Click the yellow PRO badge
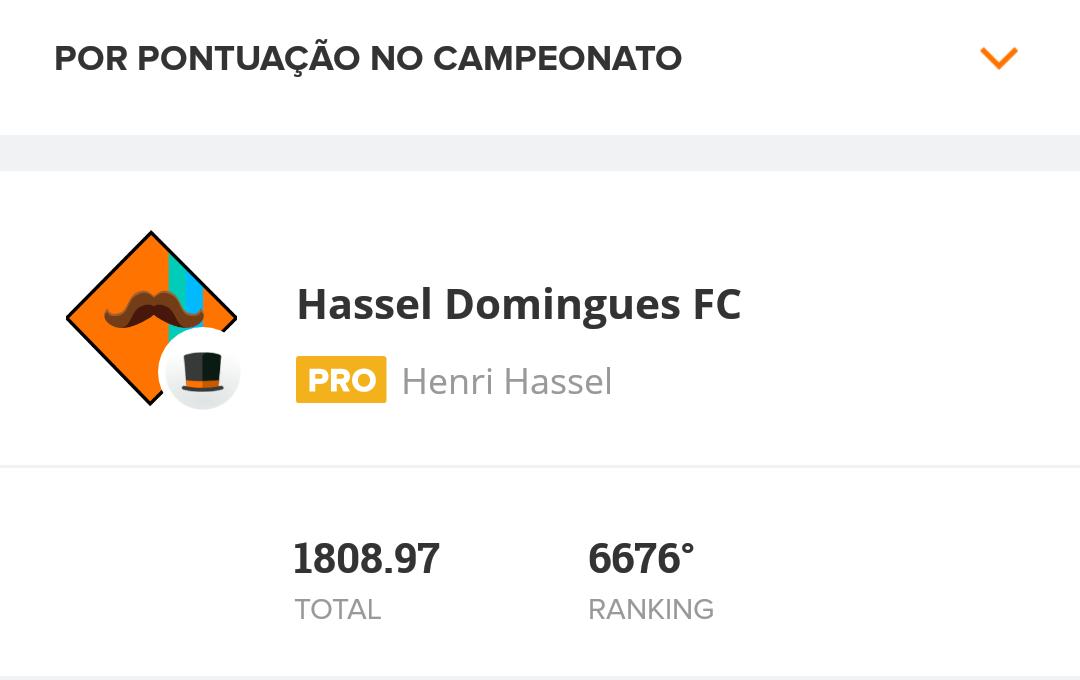Viewport: 1080px width, 680px height. 341,380
